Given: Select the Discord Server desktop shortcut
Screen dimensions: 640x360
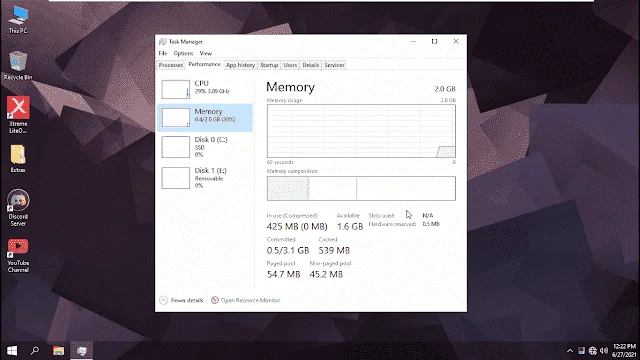Looking at the screenshot, I should [18, 208].
